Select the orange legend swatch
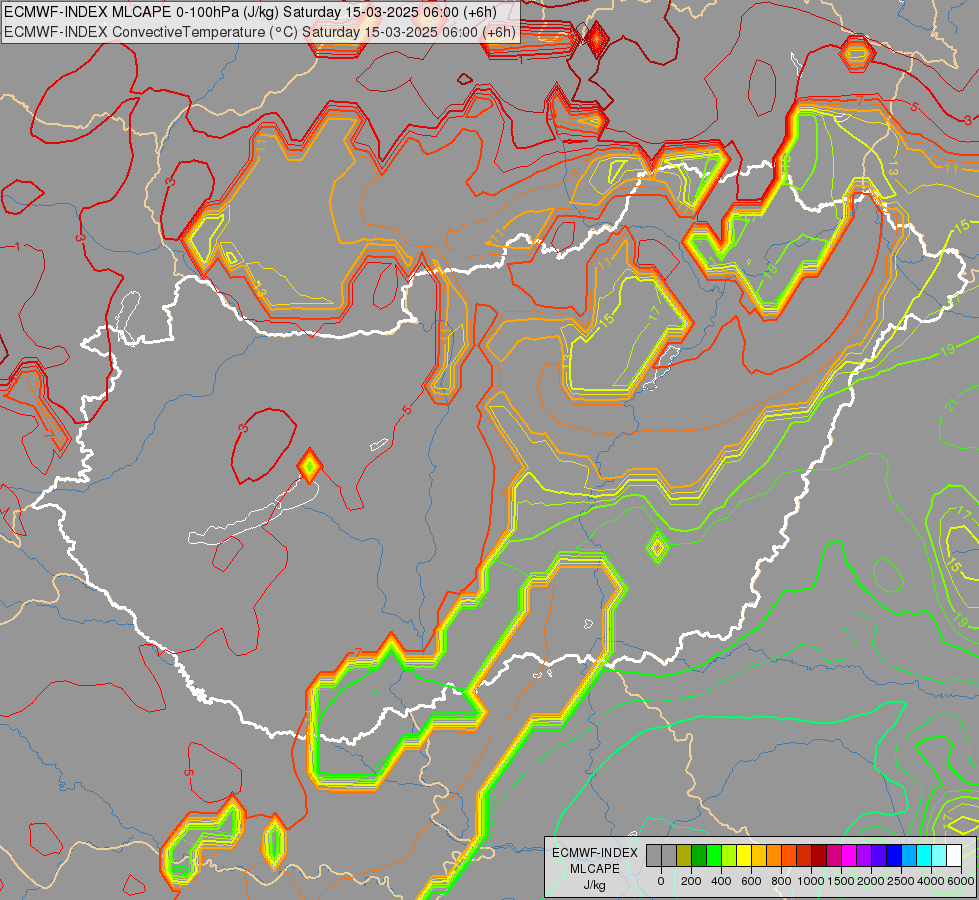 (774, 855)
